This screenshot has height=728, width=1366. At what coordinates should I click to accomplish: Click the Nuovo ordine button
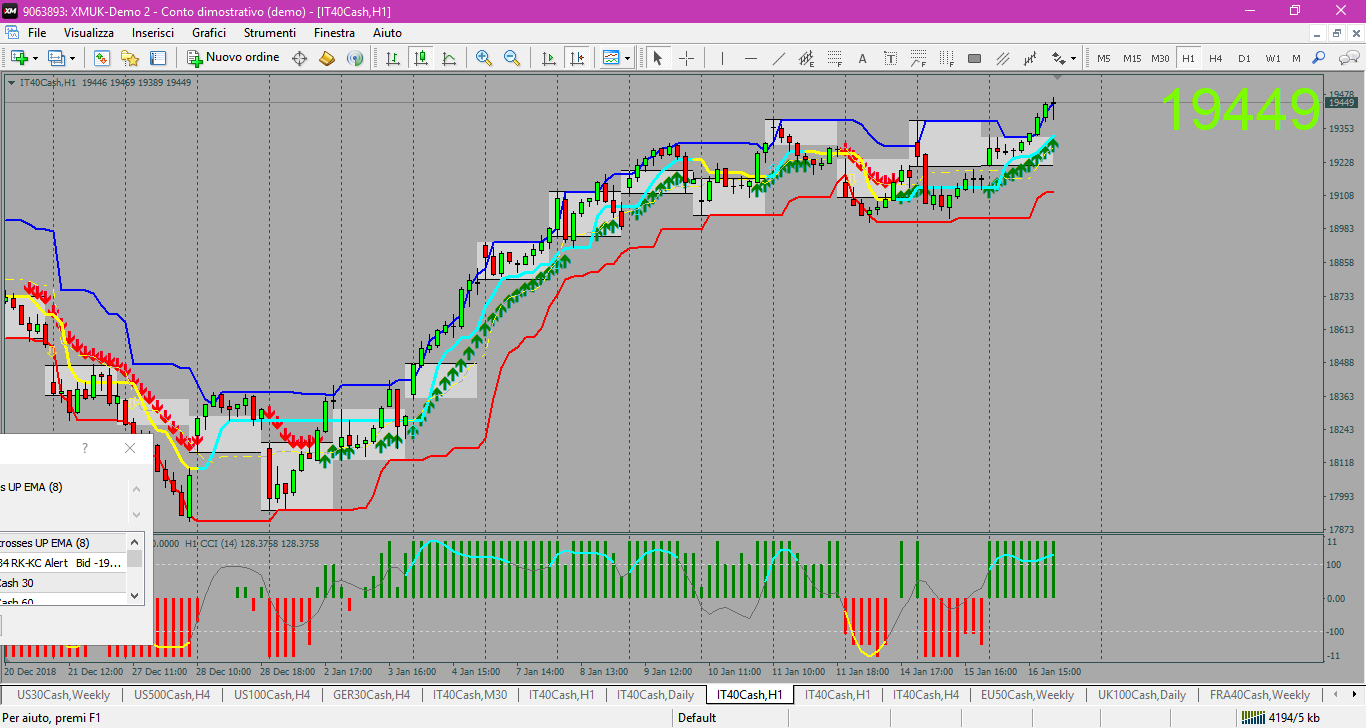(x=232, y=58)
